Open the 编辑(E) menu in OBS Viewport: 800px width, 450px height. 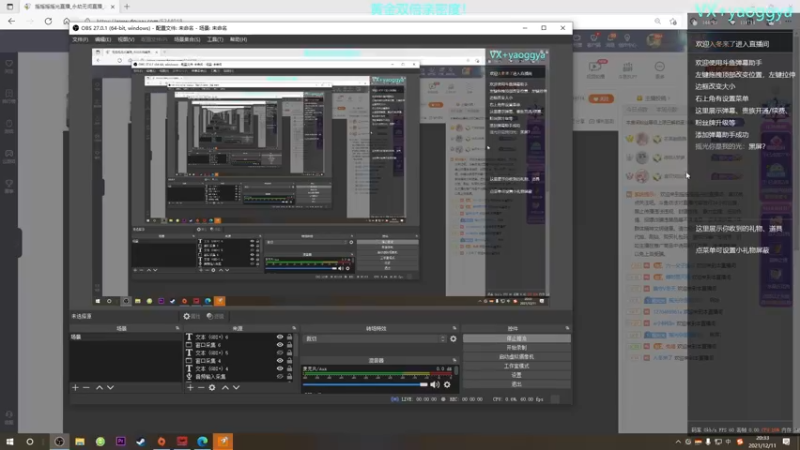click(103, 39)
